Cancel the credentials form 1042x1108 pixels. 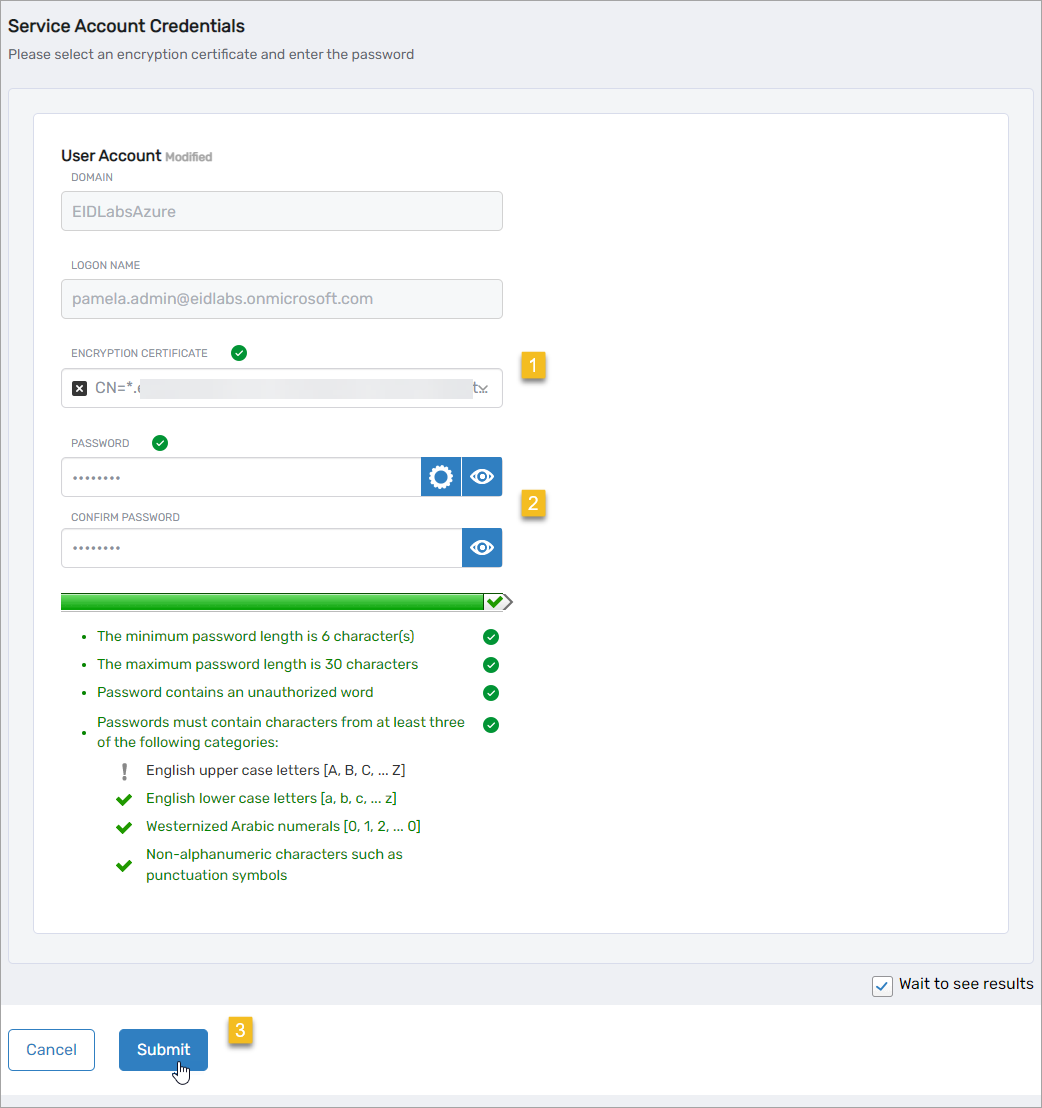click(x=51, y=1049)
